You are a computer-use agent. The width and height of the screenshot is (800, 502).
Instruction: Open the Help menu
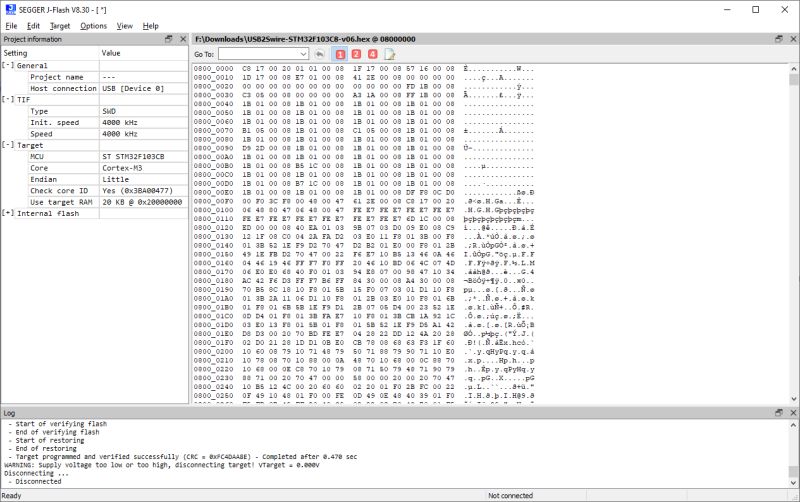click(151, 26)
